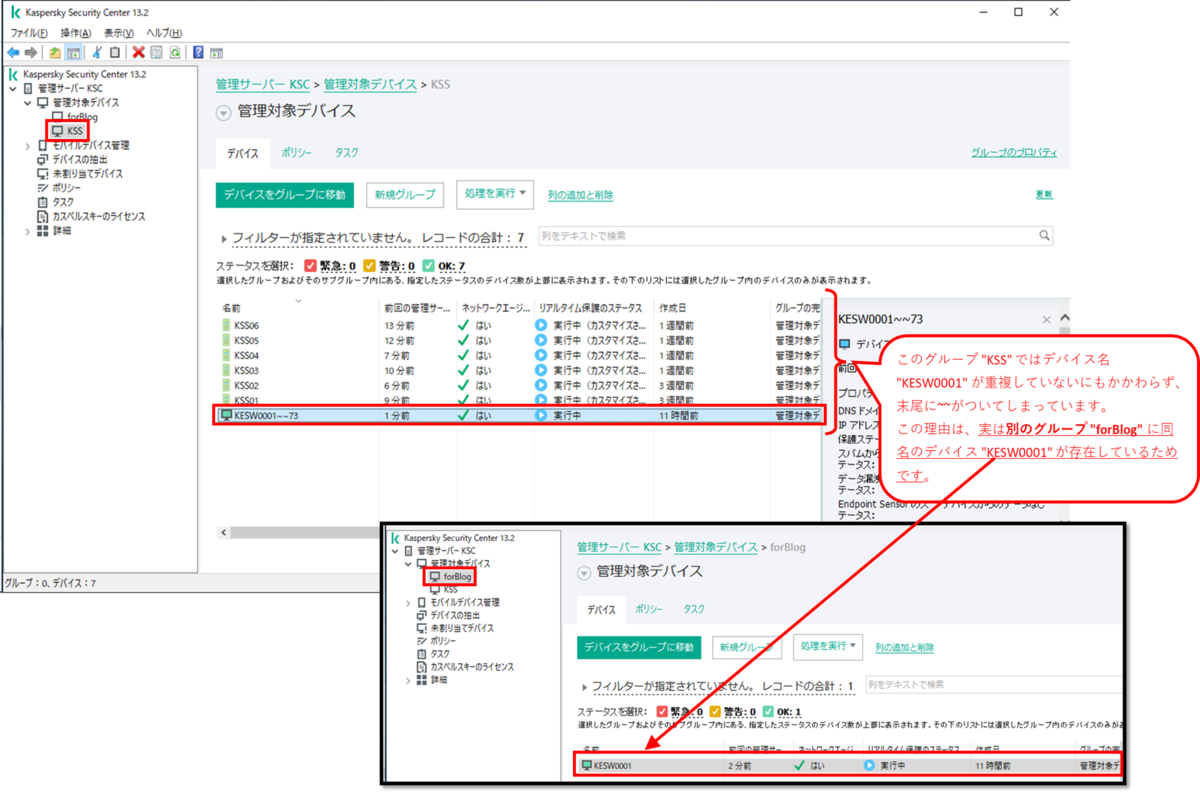Open the 処理を実行 dropdown in KSS window
The width and height of the screenshot is (1200, 793).
tap(495, 194)
